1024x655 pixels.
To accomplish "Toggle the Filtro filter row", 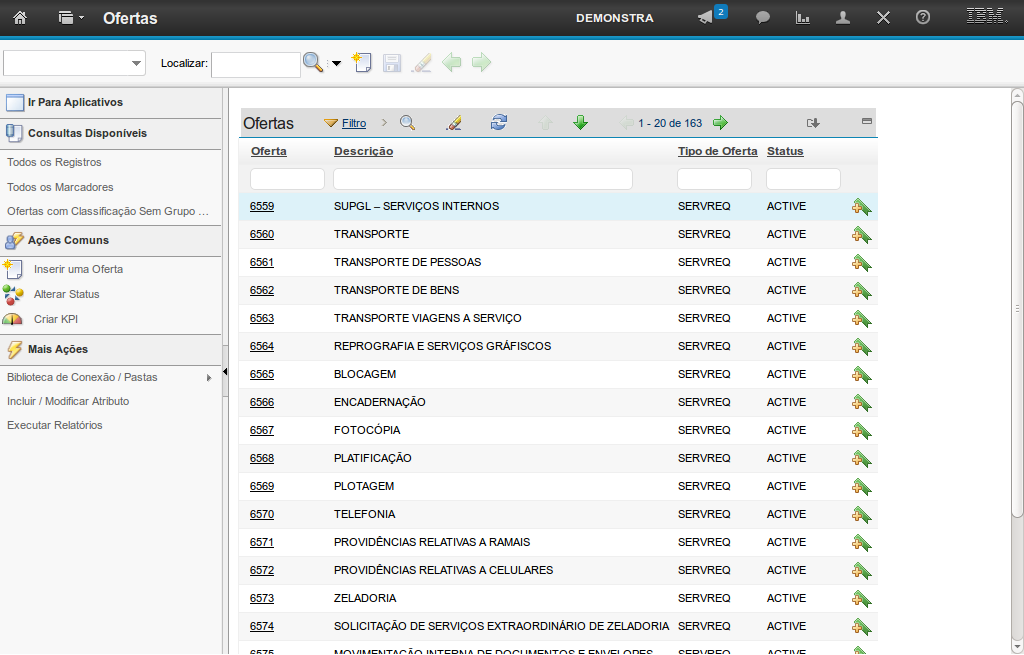I will pos(353,123).
